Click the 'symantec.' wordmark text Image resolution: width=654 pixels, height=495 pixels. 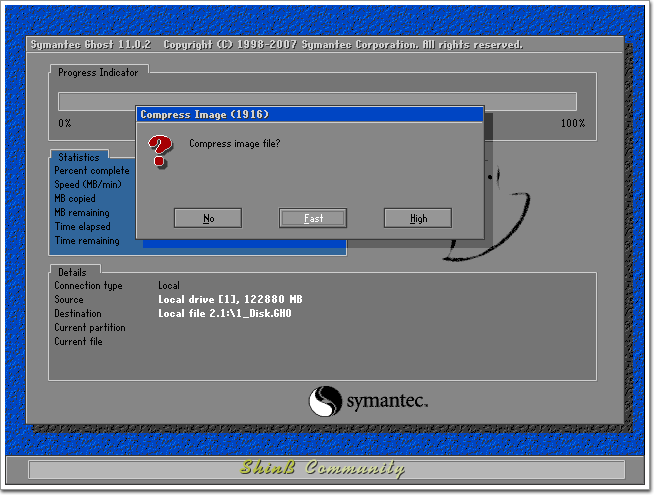387,401
